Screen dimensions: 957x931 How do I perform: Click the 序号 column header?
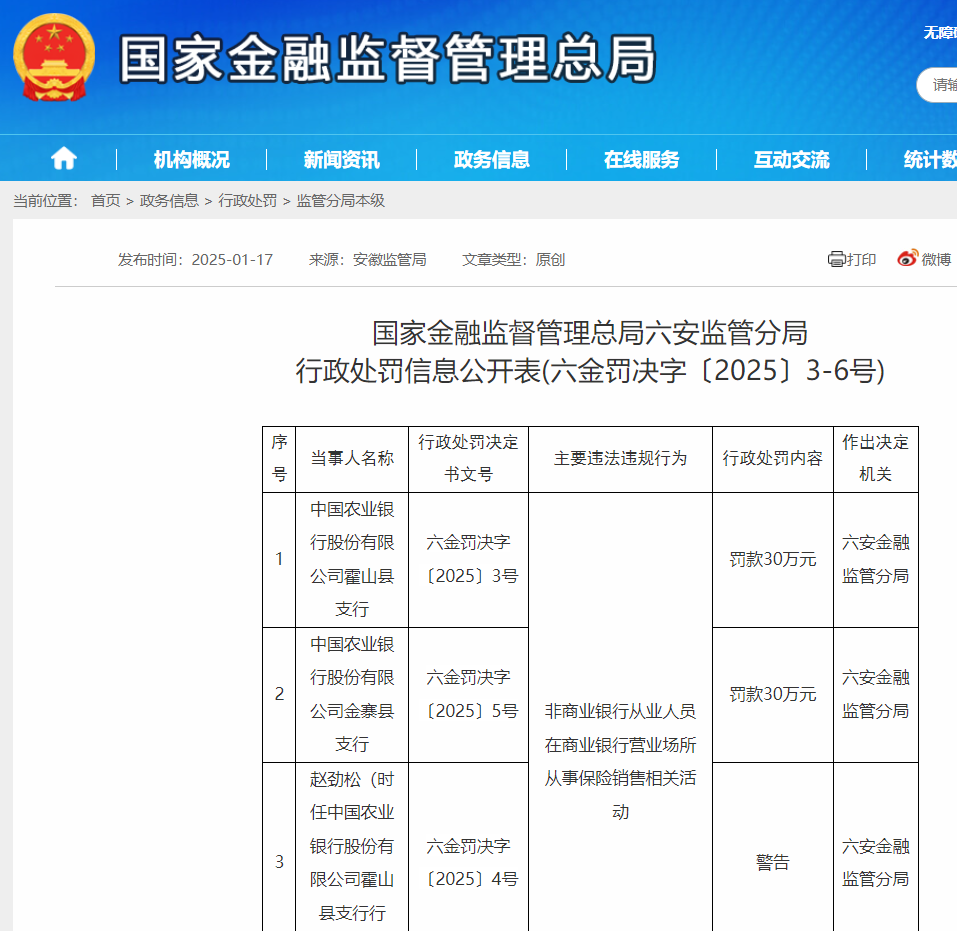click(279, 458)
